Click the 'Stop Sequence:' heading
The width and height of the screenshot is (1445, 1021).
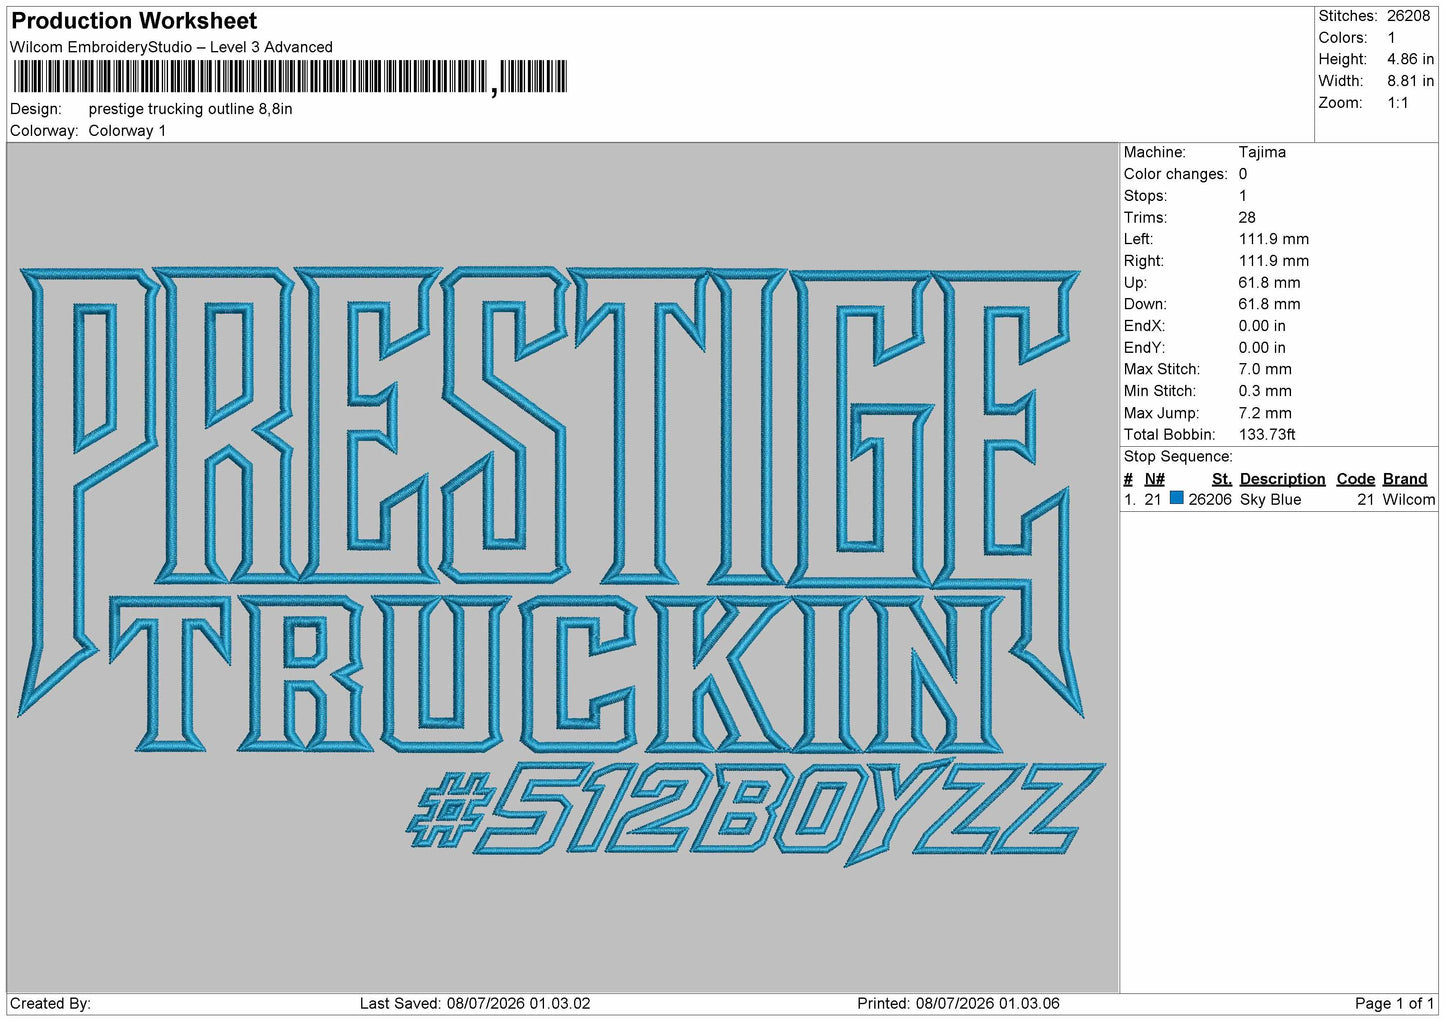(x=1178, y=457)
